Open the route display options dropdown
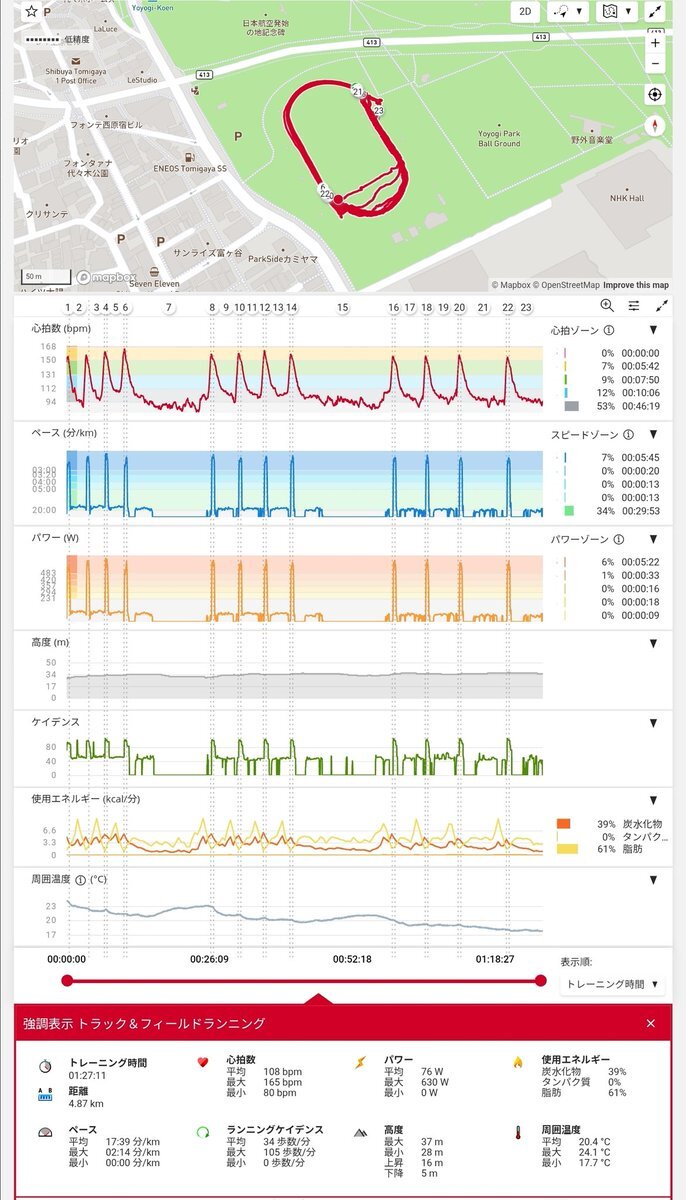The image size is (686, 1200). pos(571,12)
